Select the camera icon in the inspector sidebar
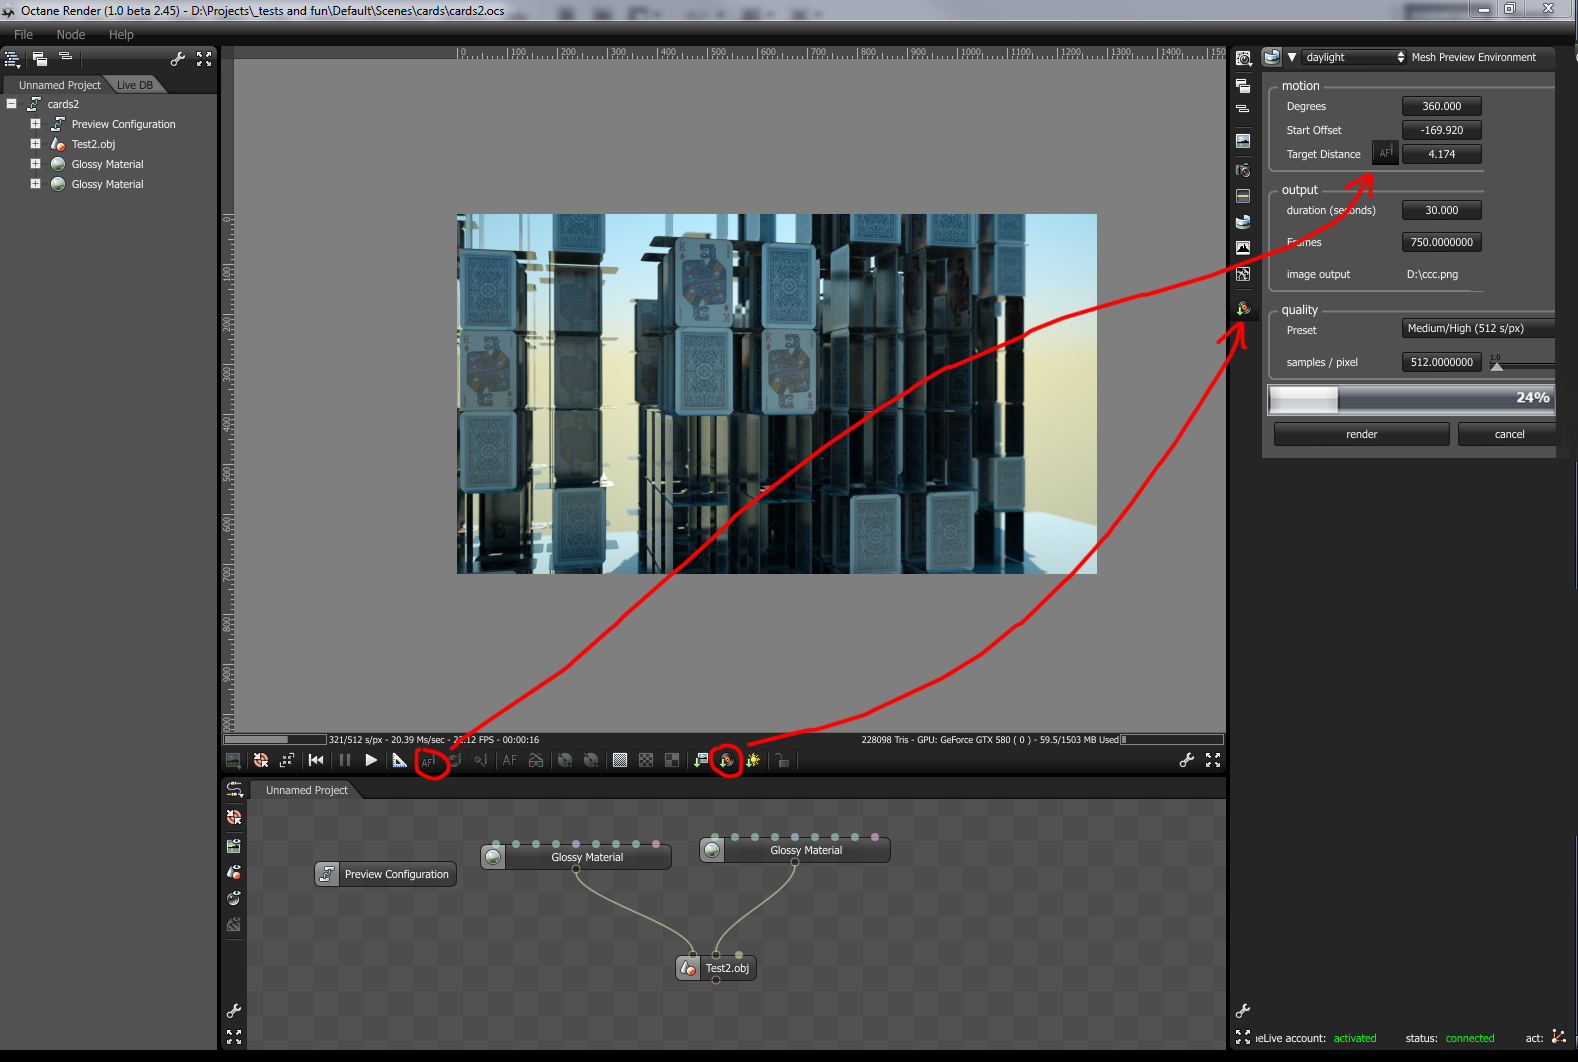 tap(1243, 170)
